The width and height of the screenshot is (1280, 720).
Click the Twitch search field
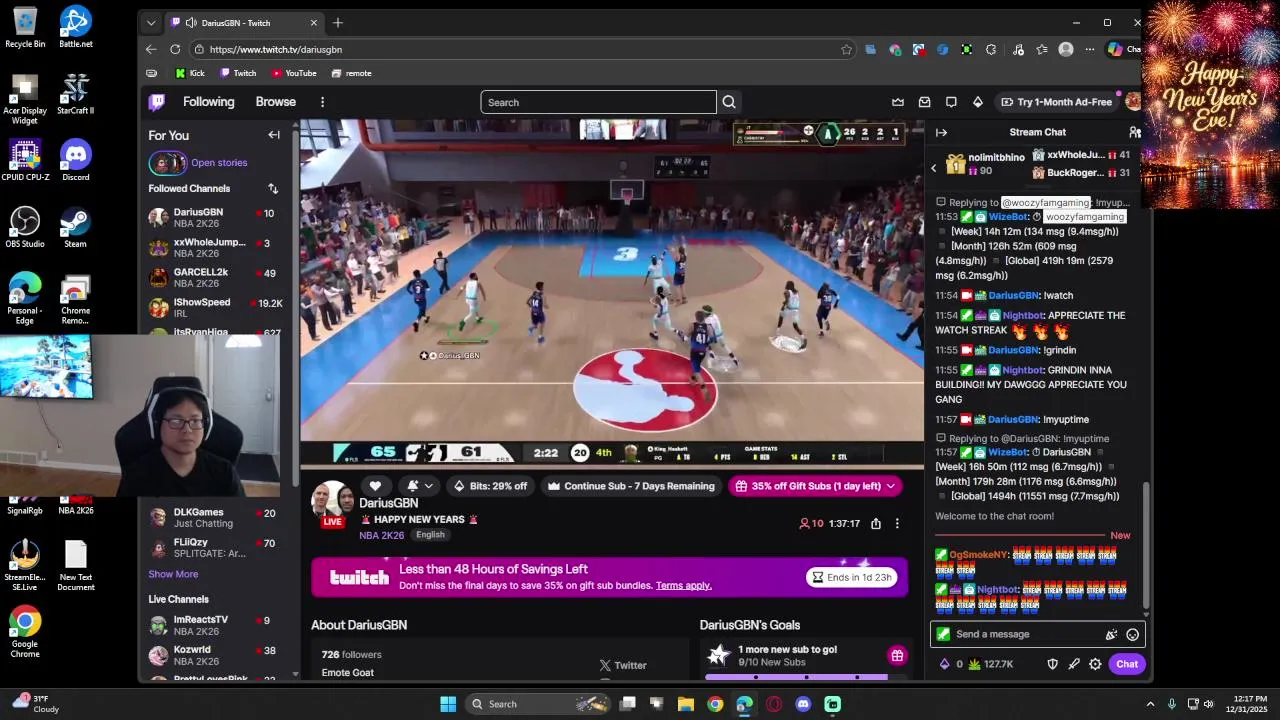[598, 102]
